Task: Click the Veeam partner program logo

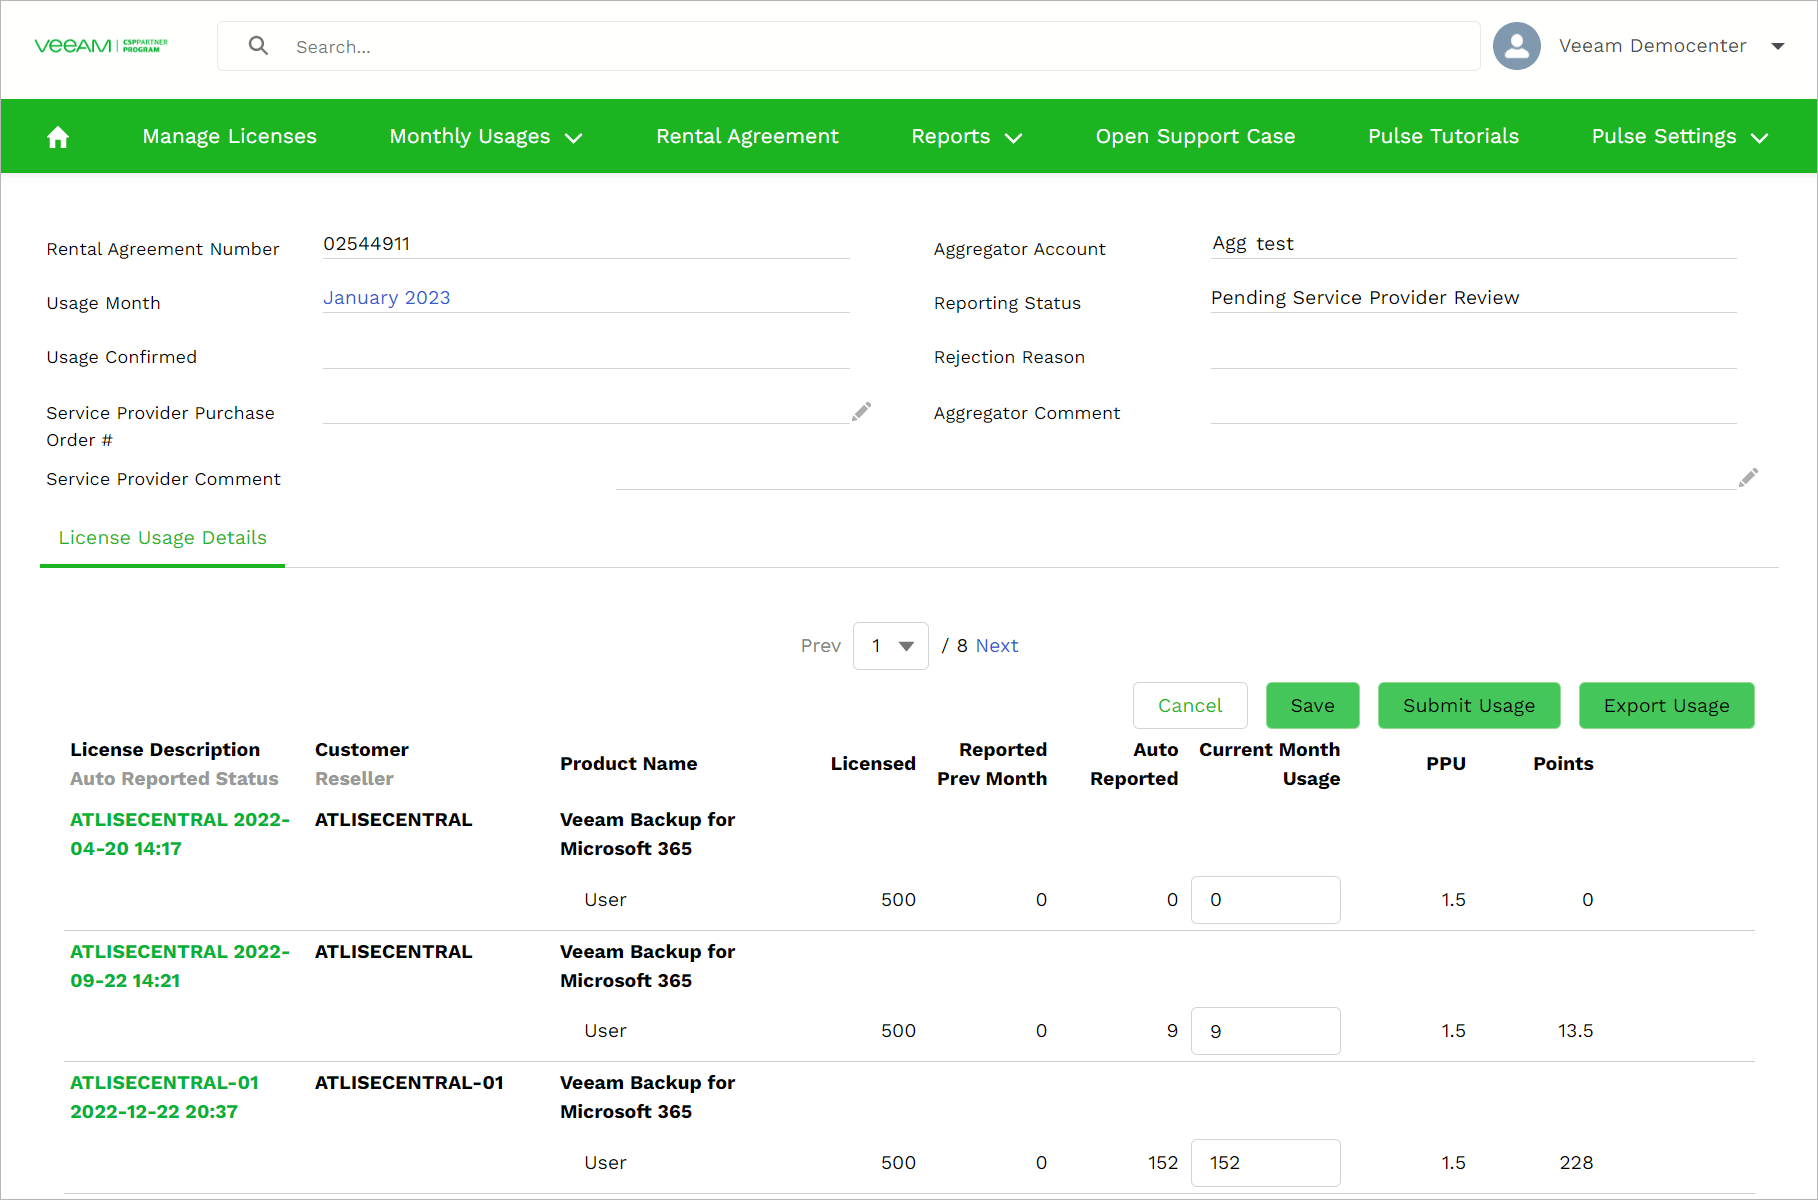Action: coord(101,46)
